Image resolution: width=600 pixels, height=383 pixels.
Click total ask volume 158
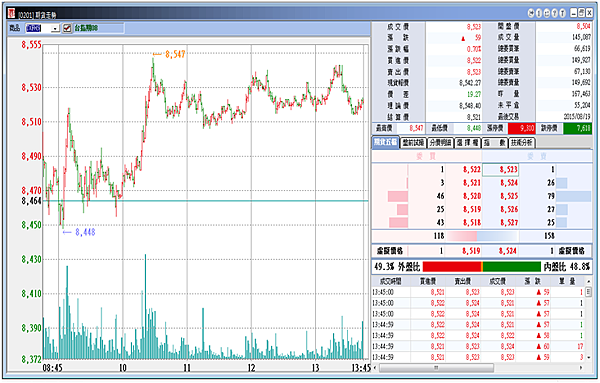(x=549, y=236)
